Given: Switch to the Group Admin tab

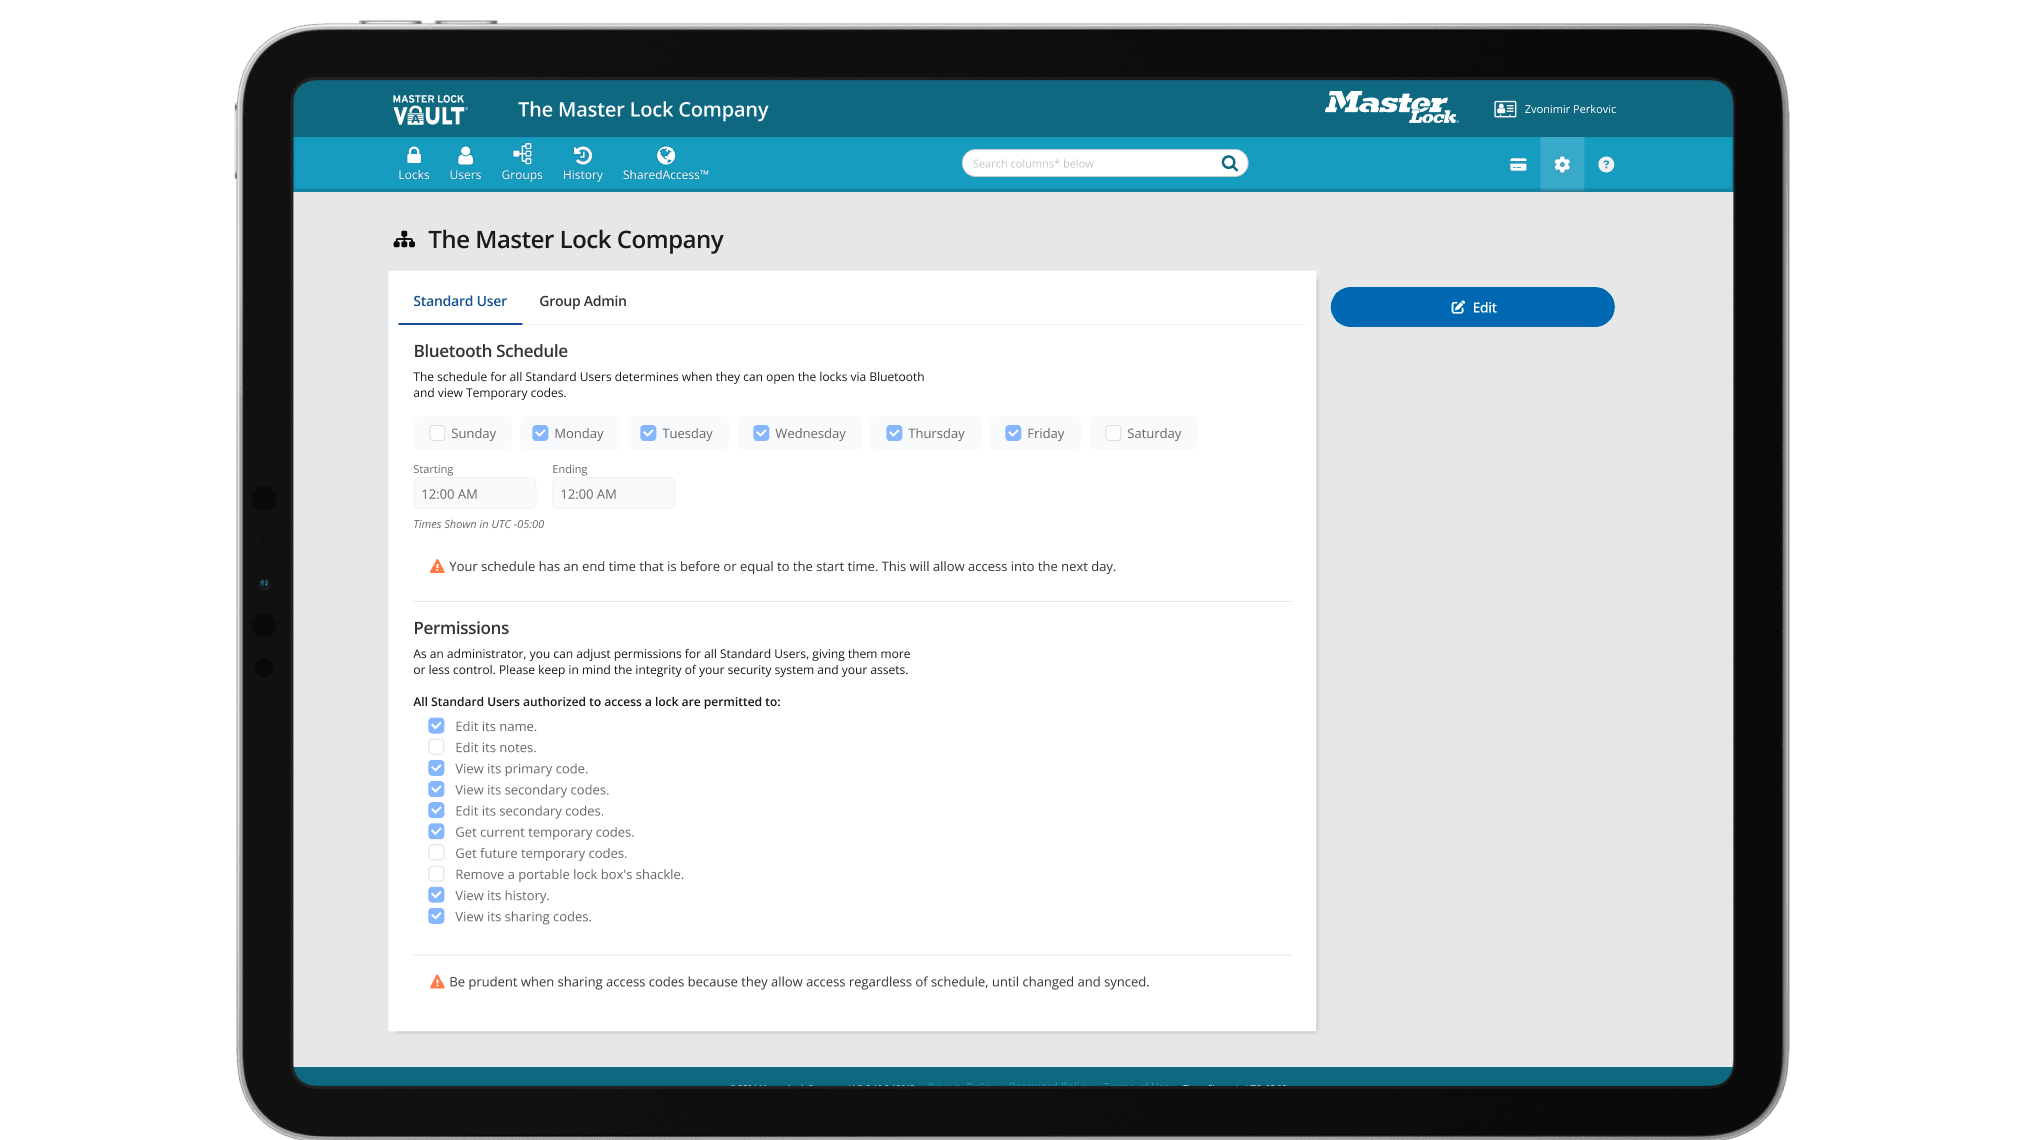Looking at the screenshot, I should (x=582, y=301).
